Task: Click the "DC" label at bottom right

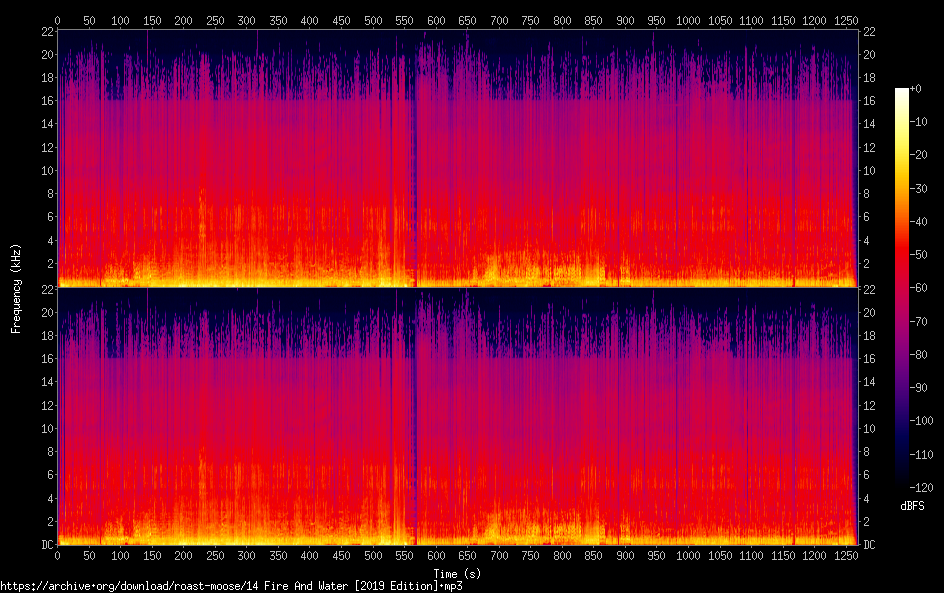Action: [869, 545]
